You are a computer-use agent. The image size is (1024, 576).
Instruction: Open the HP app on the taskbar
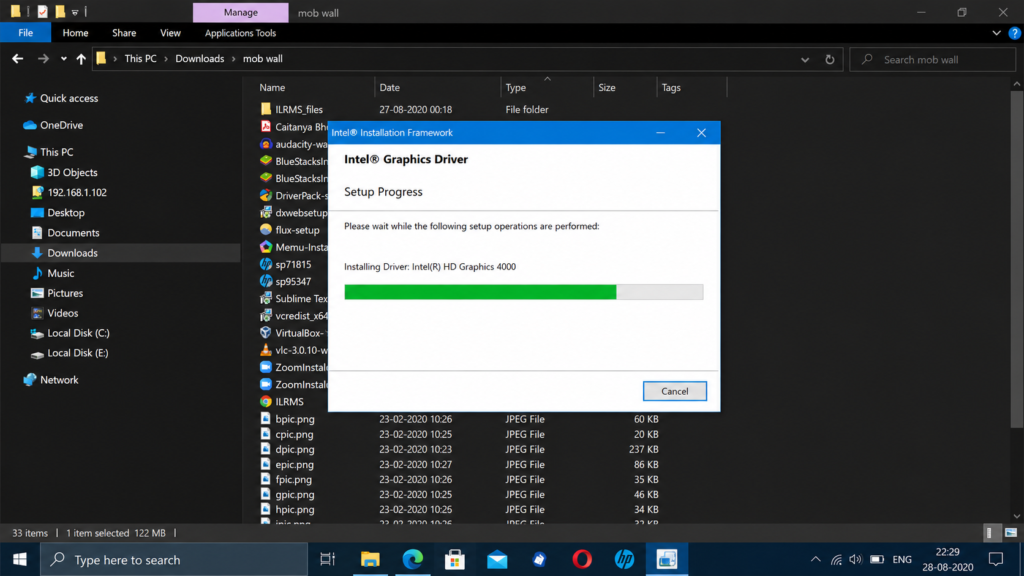pyautogui.click(x=624, y=559)
